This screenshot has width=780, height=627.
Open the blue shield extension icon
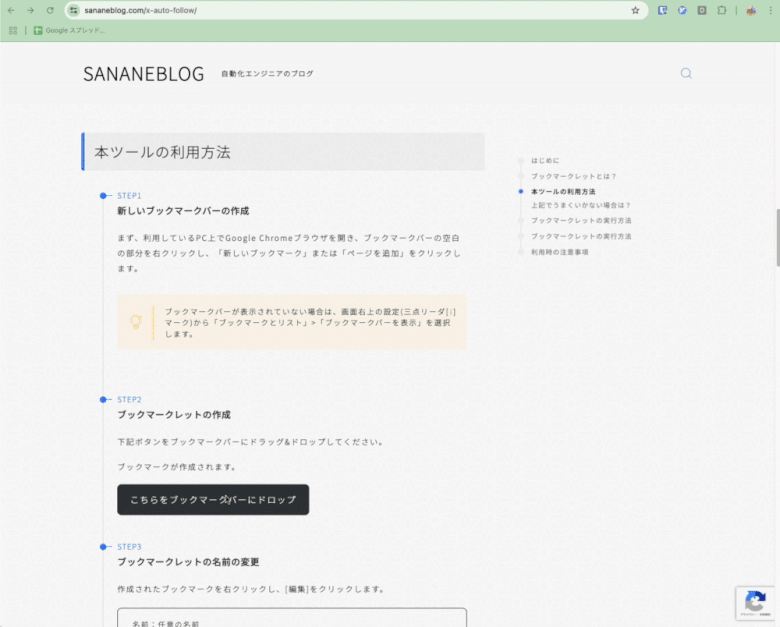coord(662,10)
